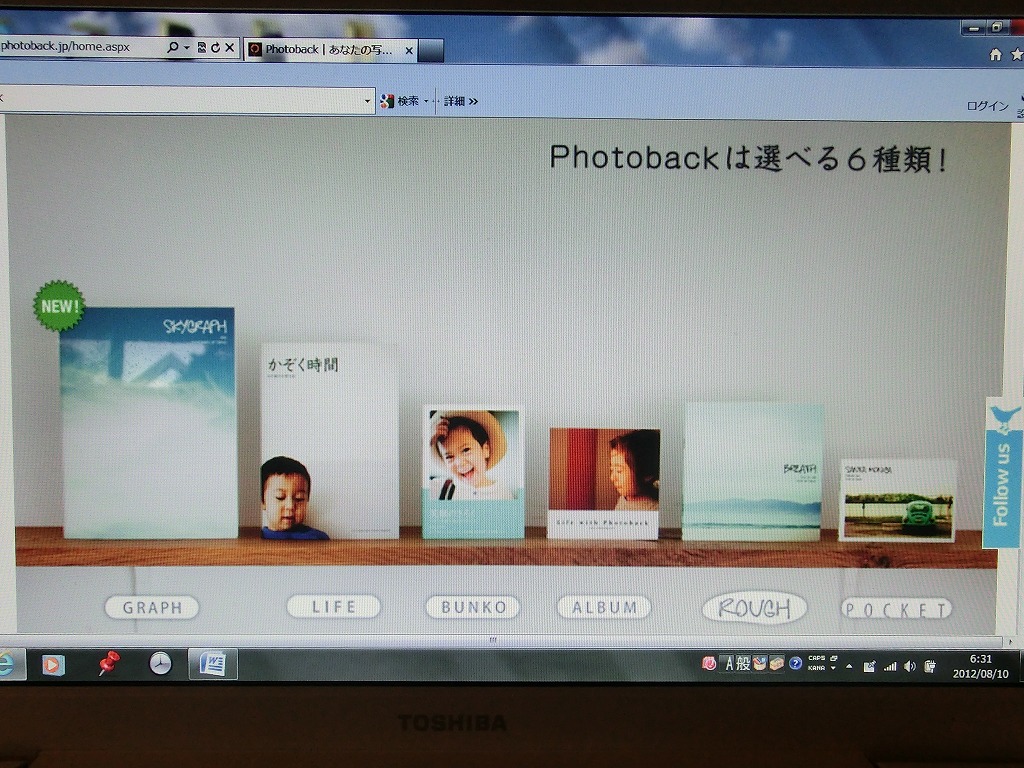Click the power plug battery tray icon
Image resolution: width=1024 pixels, height=768 pixels.
click(x=930, y=667)
